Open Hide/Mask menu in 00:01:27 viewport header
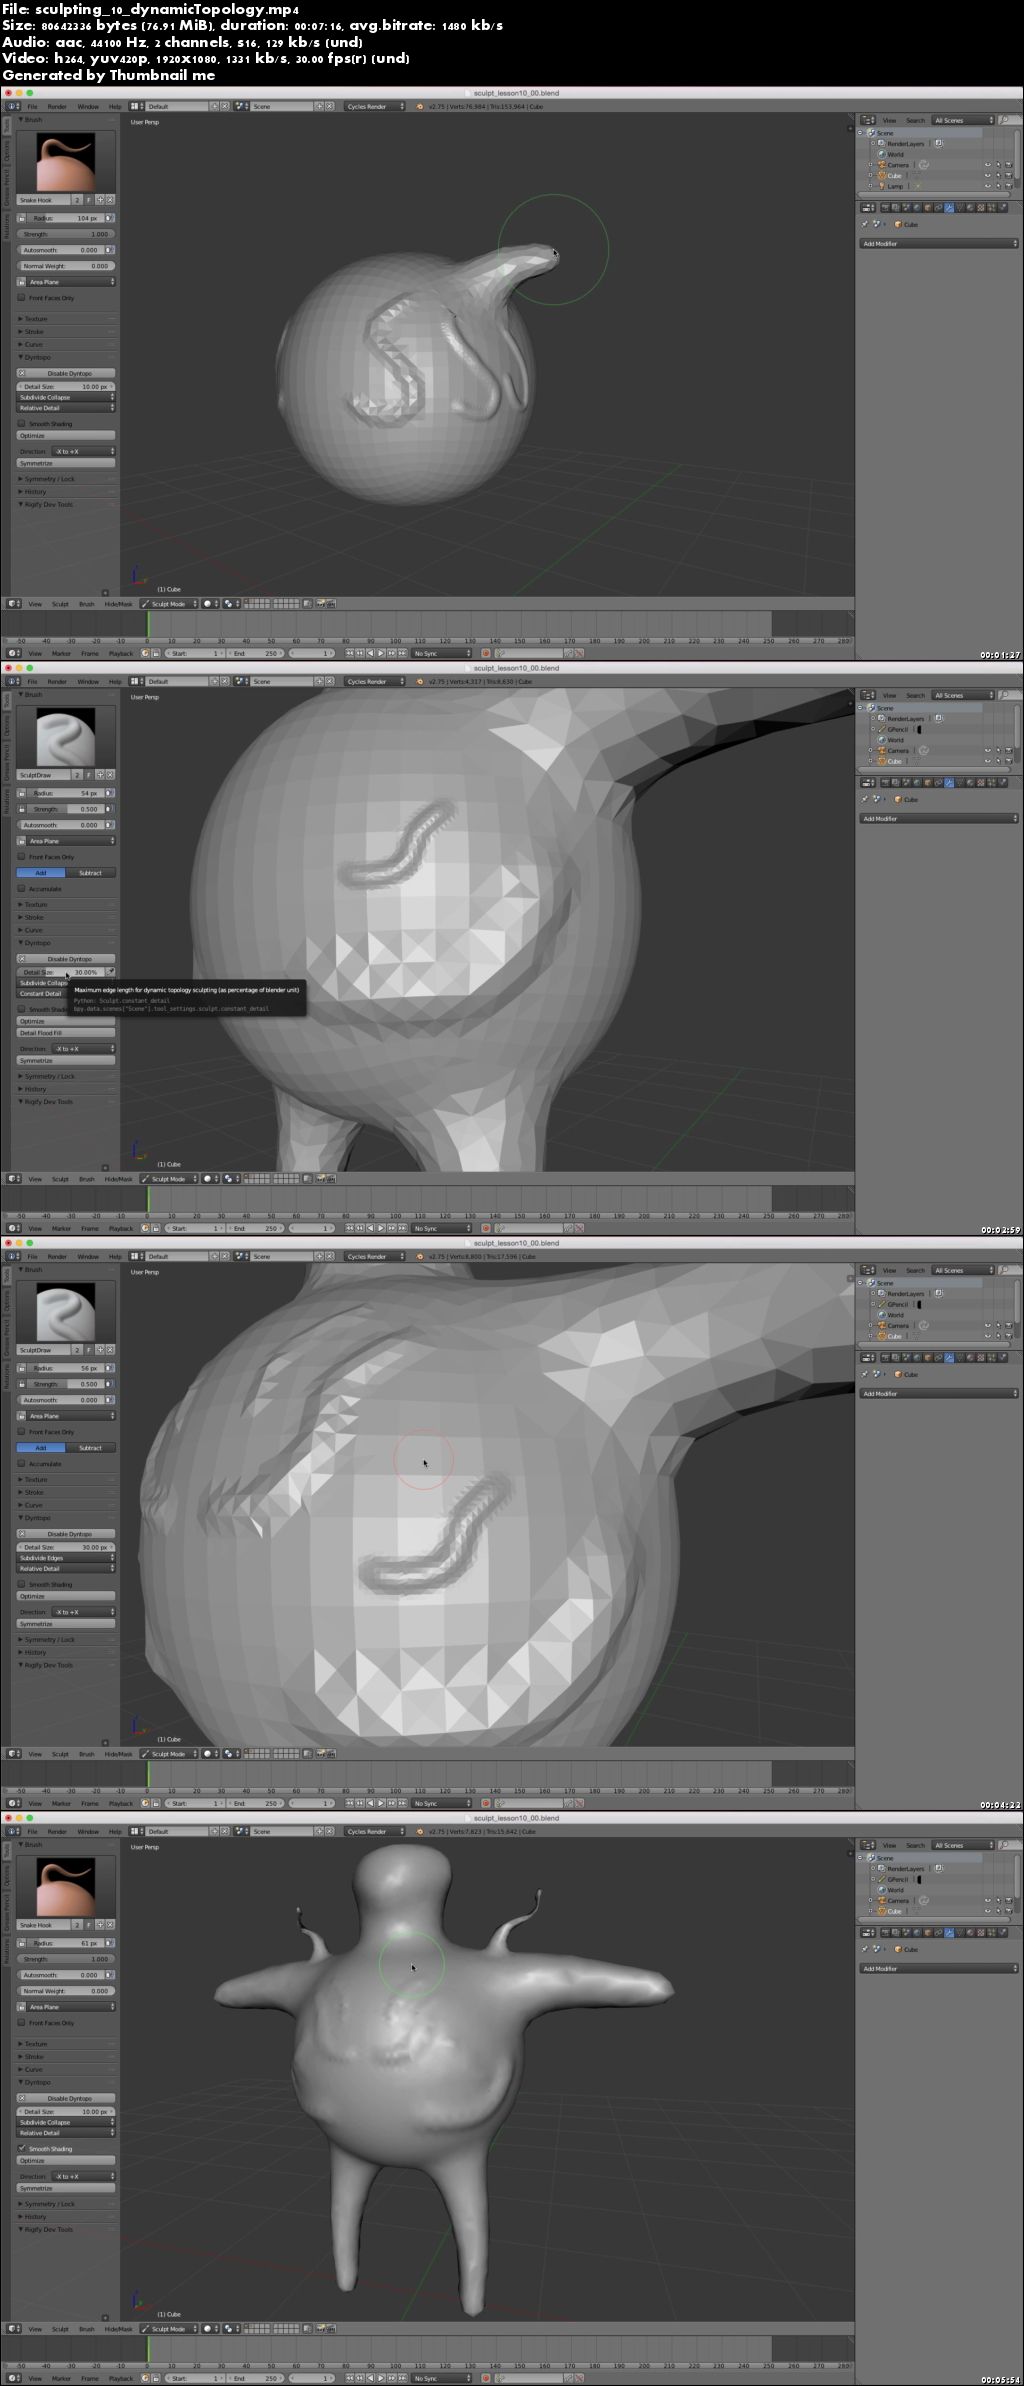The height and width of the screenshot is (2386, 1024). [119, 604]
